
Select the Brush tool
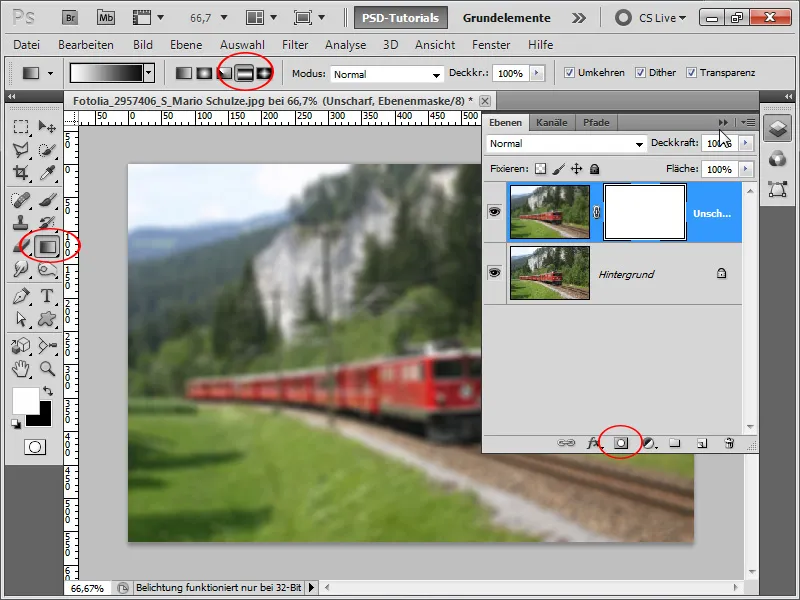pyautogui.click(x=47, y=200)
